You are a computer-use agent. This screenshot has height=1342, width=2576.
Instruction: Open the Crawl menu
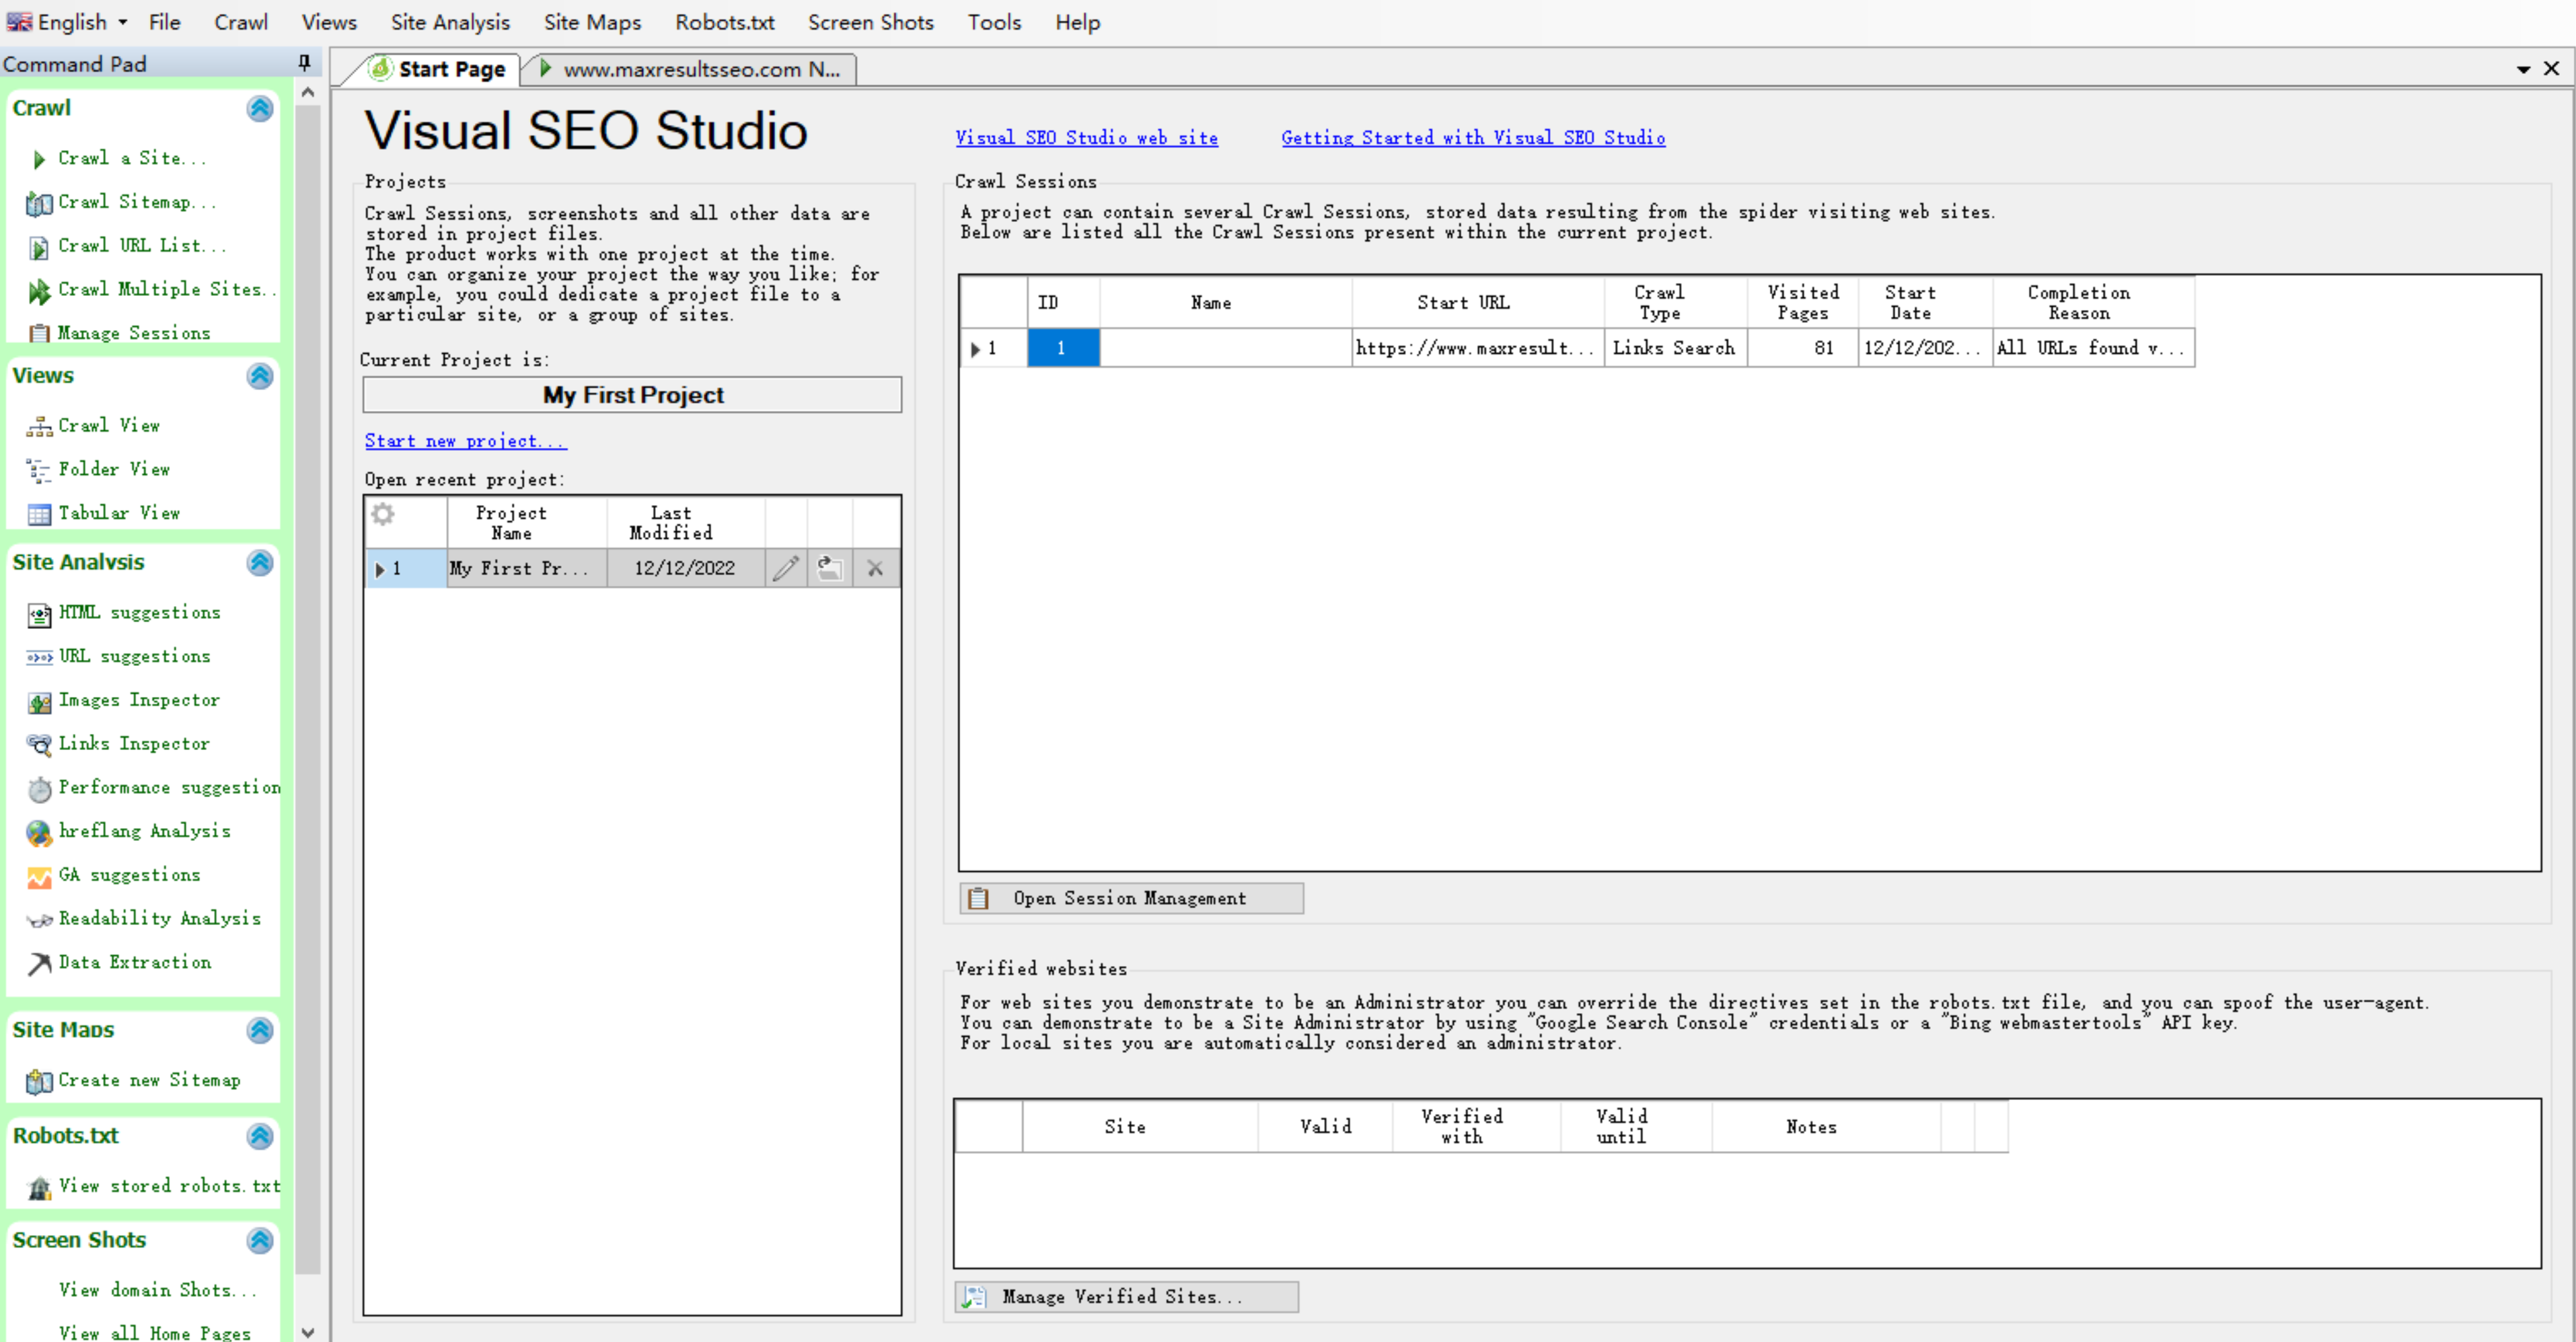241,22
